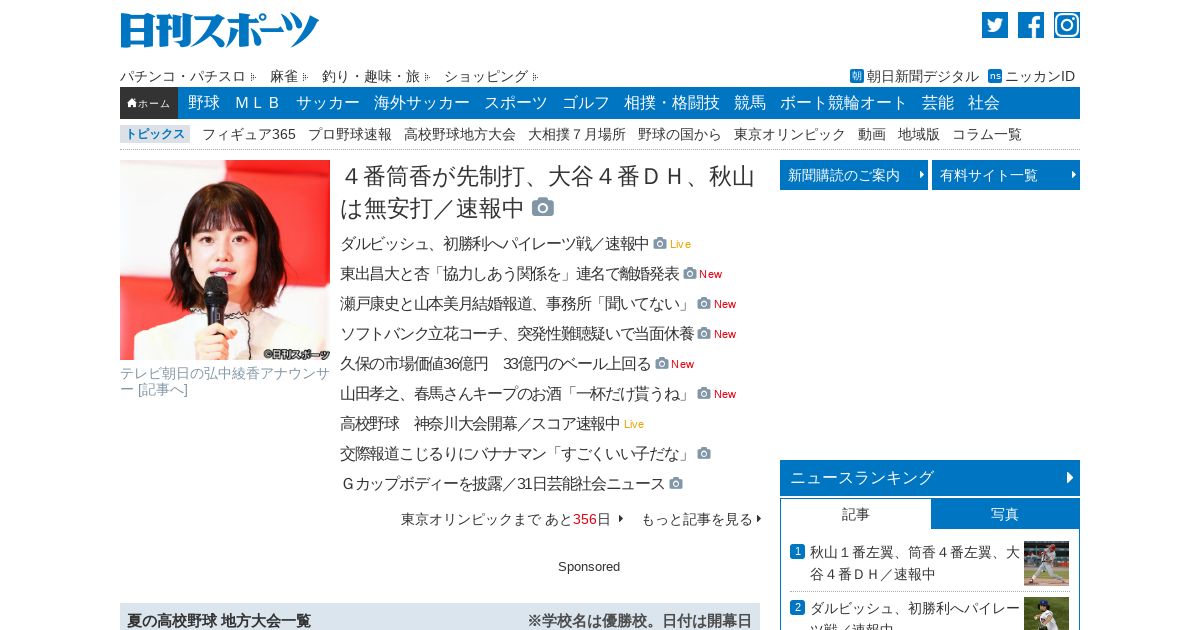This screenshot has width=1200, height=630.
Task: Click 記事へ caption under photo
Action: 162,390
